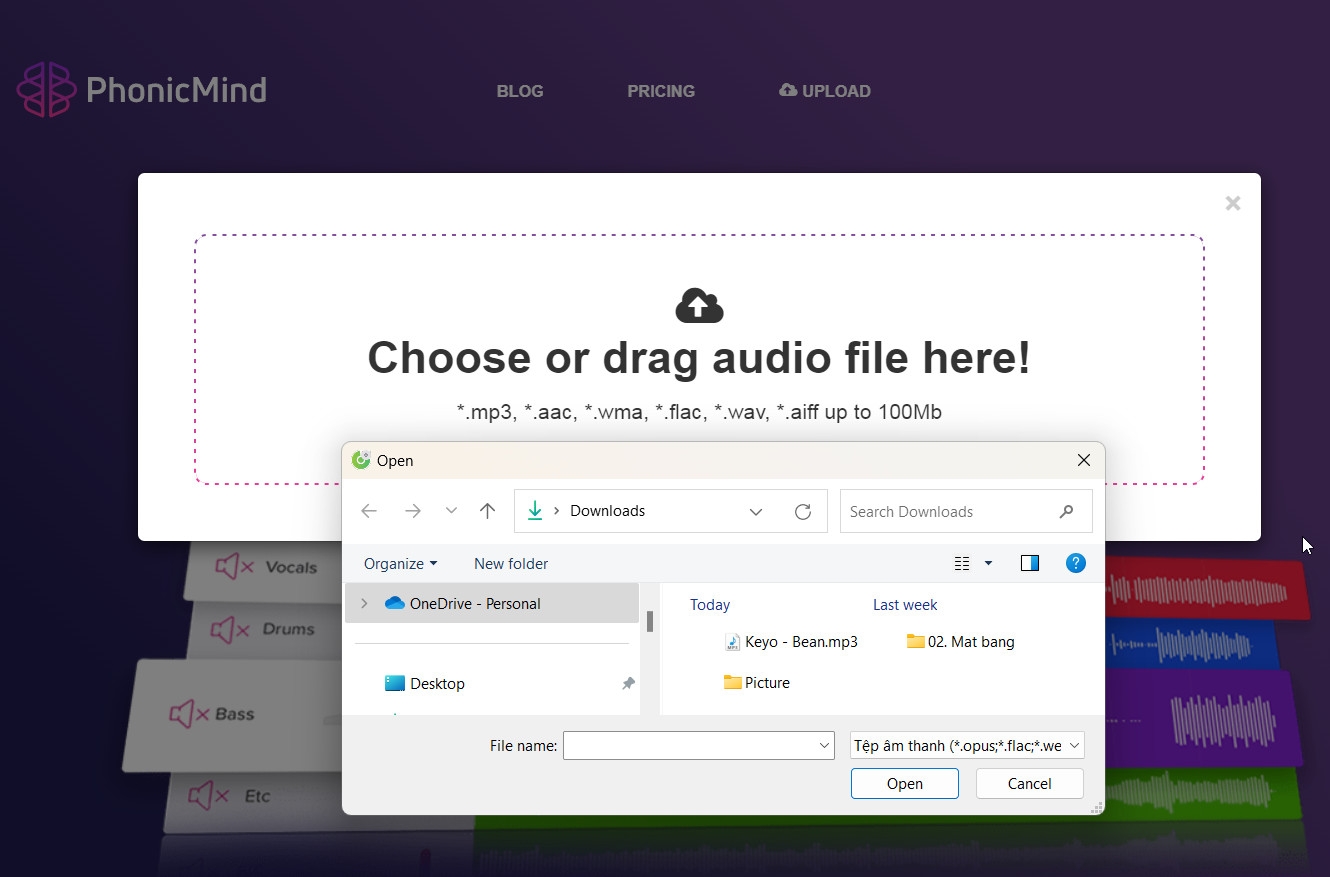Open the help question mark icon
The image size is (1330, 877).
(1076, 563)
